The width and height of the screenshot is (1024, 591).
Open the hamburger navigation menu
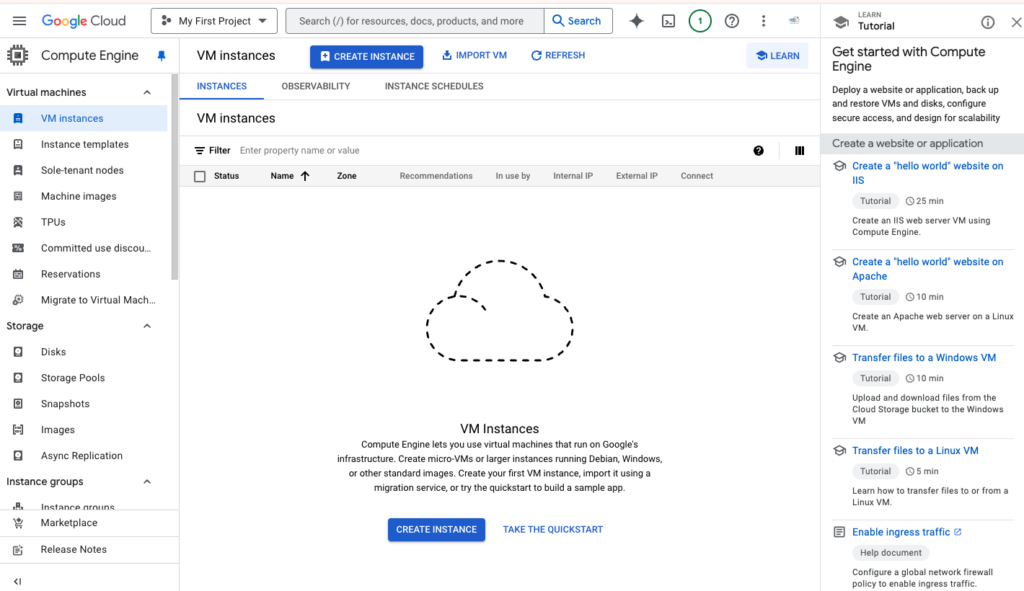(19, 21)
